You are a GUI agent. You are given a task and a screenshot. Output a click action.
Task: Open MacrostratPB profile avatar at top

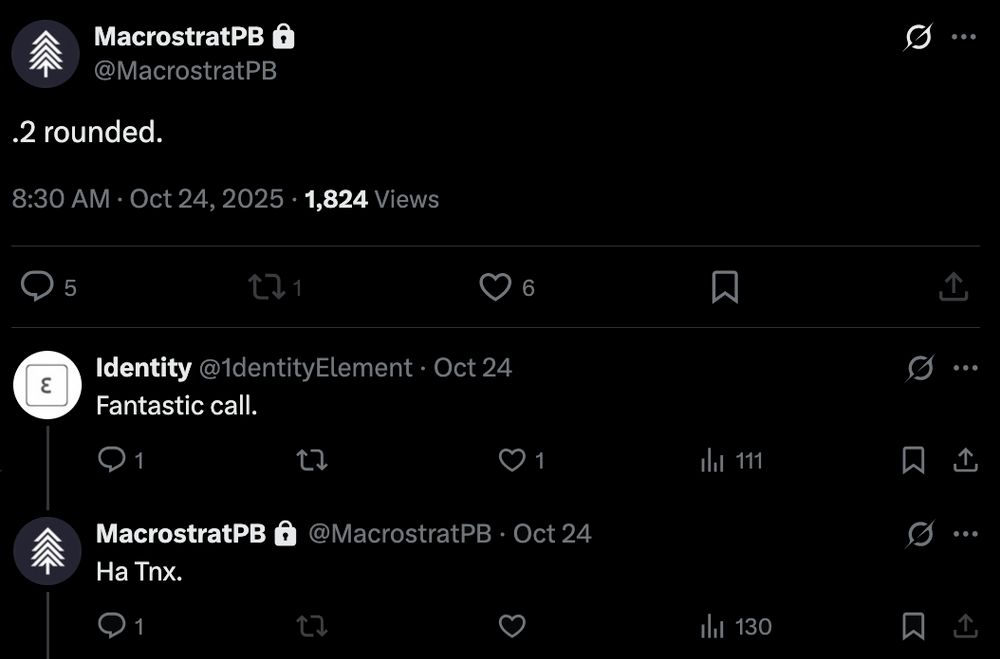45,53
